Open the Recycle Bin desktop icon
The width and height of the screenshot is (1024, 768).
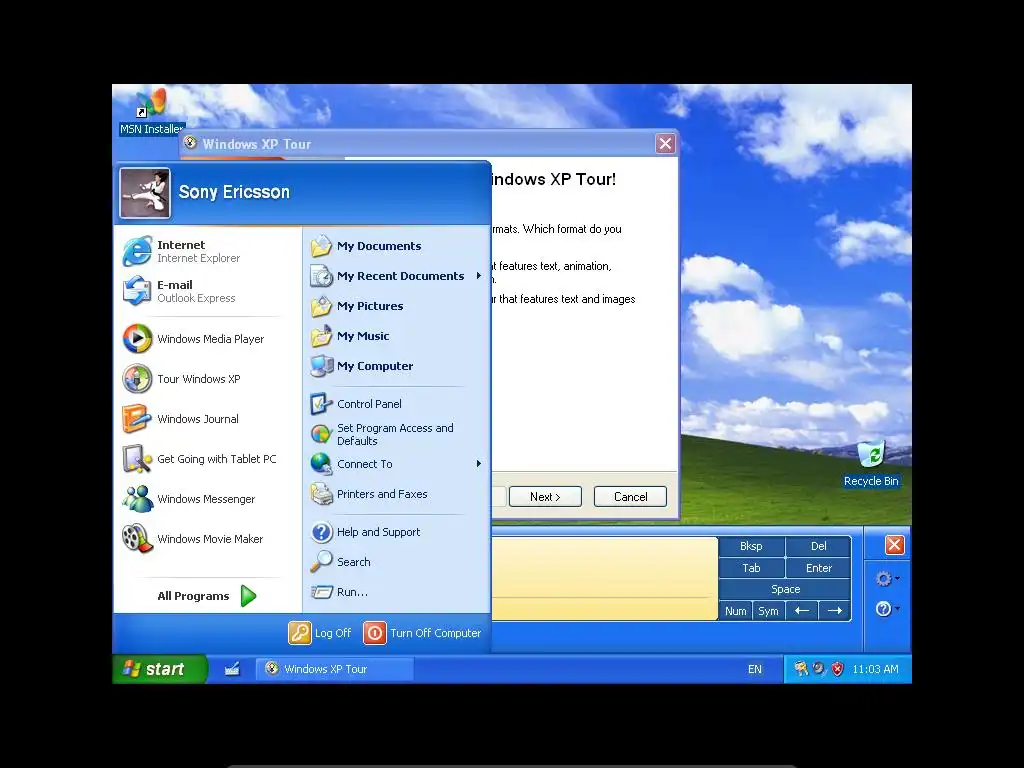(x=871, y=464)
